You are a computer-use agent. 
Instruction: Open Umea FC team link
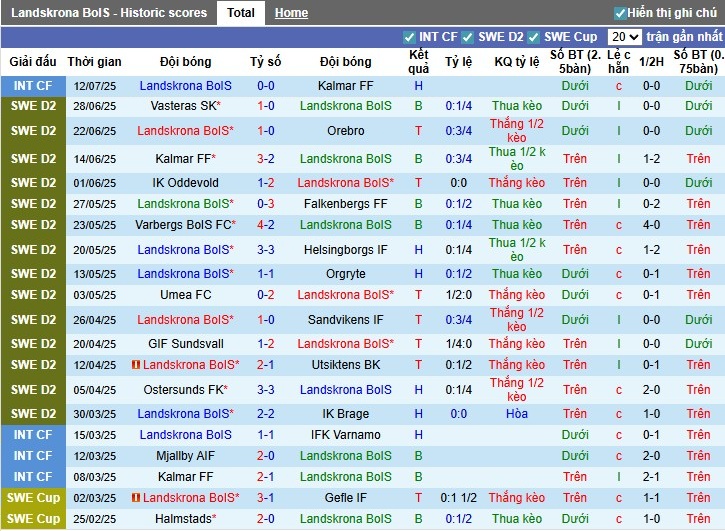[x=185, y=295]
